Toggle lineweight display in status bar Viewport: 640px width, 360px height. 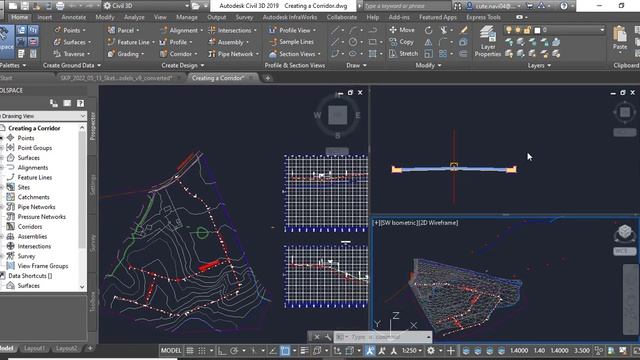coord(304,351)
